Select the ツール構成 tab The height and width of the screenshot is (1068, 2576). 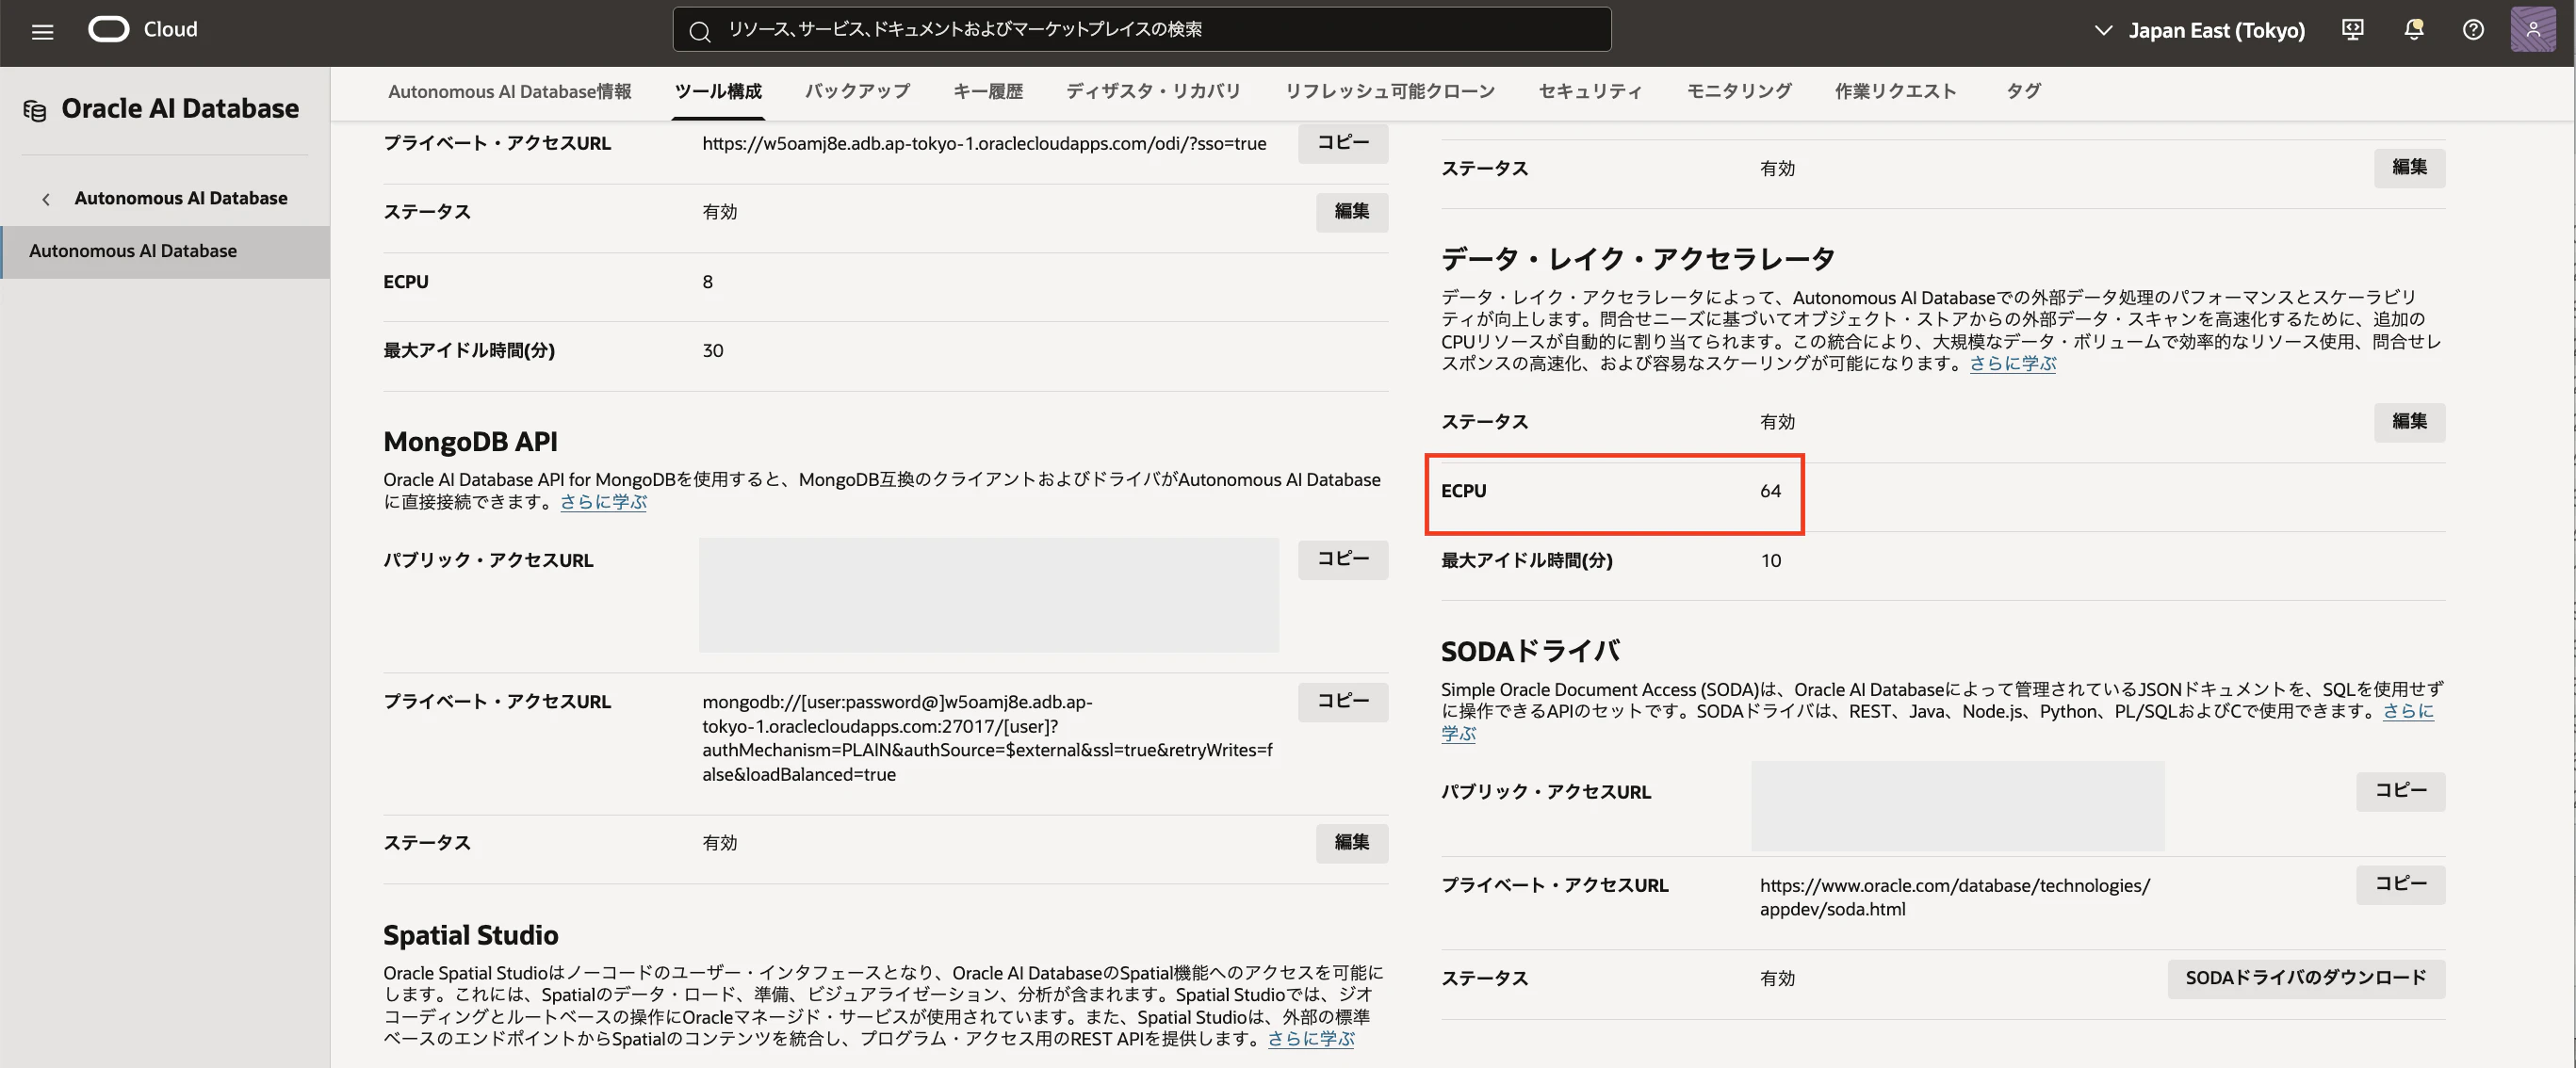pyautogui.click(x=717, y=91)
